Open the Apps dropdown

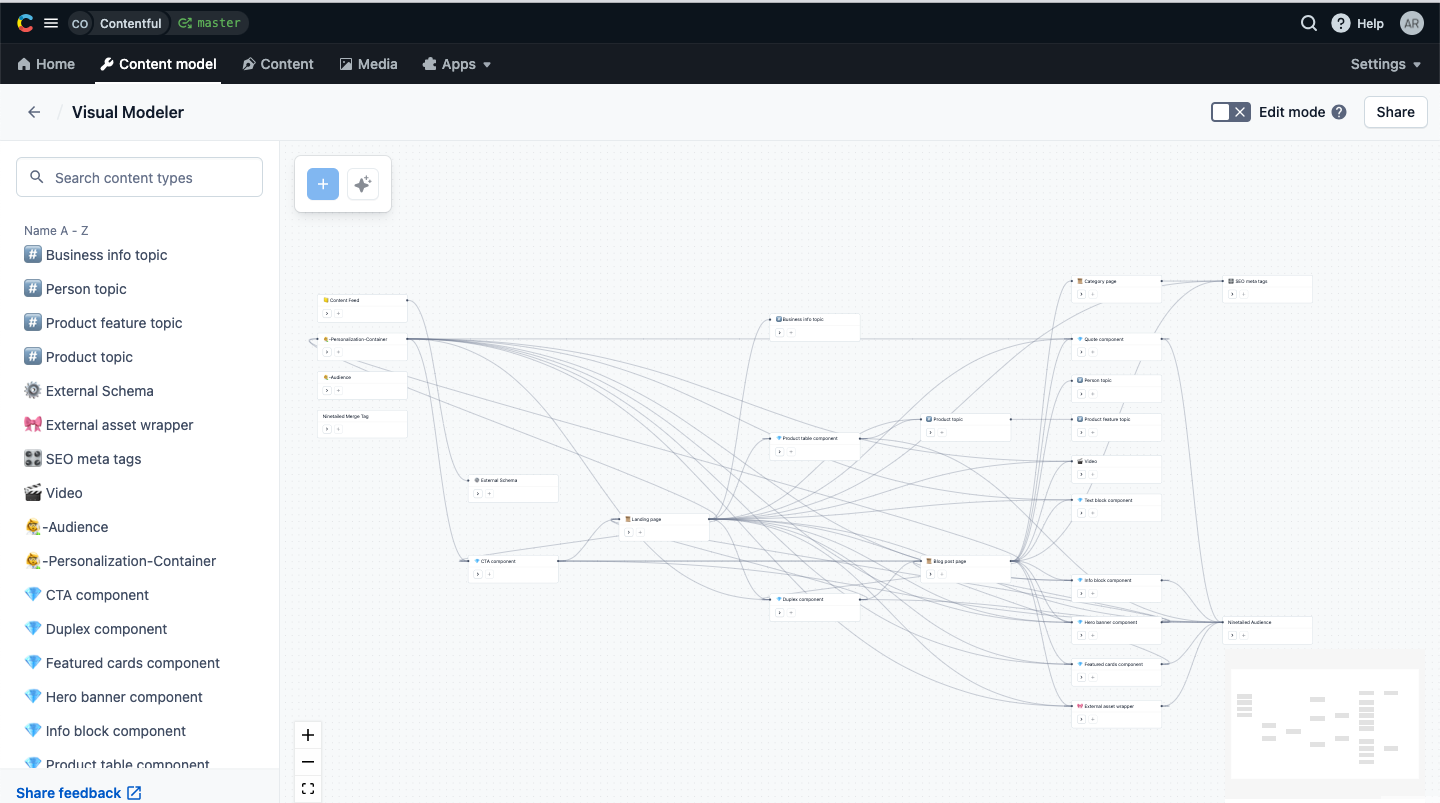[456, 64]
